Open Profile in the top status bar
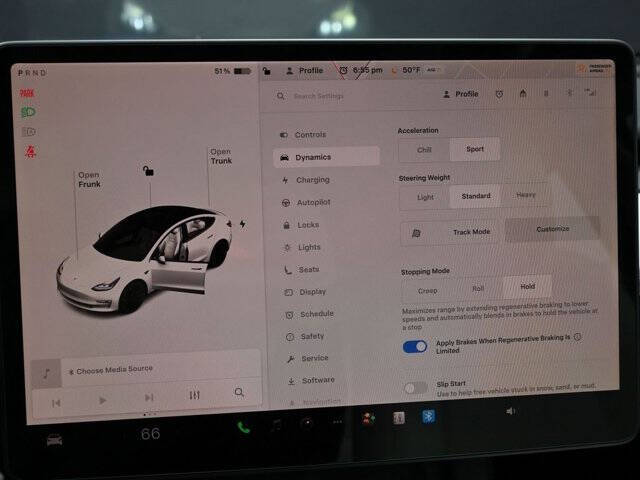640x480 pixels. (304, 71)
